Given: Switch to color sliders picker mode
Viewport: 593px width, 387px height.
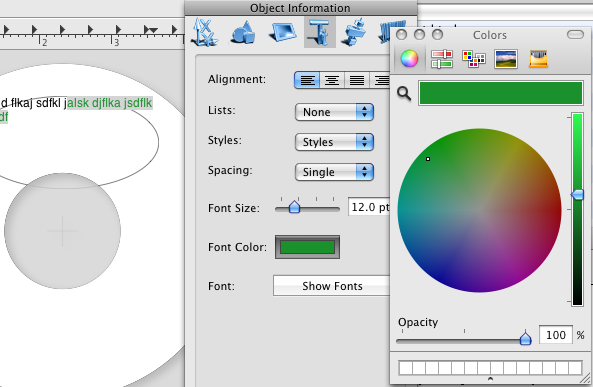Looking at the screenshot, I should pyautogui.click(x=441, y=59).
